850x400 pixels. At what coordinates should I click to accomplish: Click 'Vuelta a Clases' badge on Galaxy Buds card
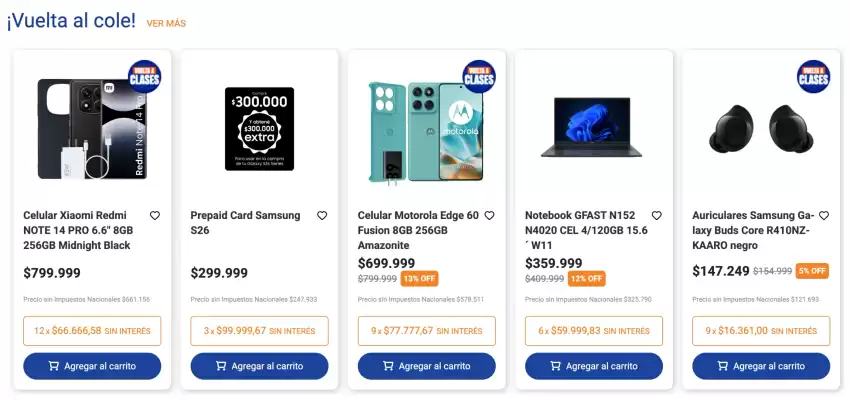pos(813,76)
